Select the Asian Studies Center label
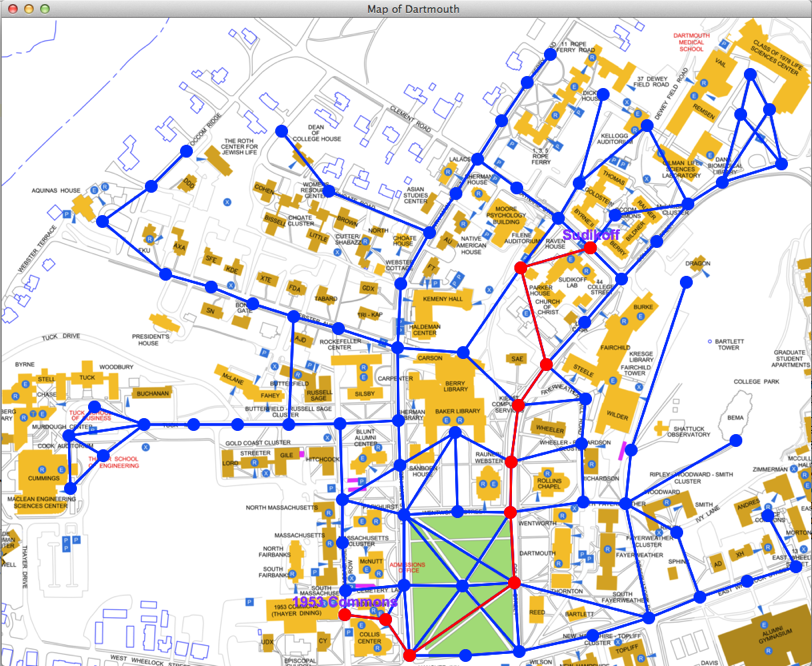This screenshot has width=812, height=666. (415, 195)
